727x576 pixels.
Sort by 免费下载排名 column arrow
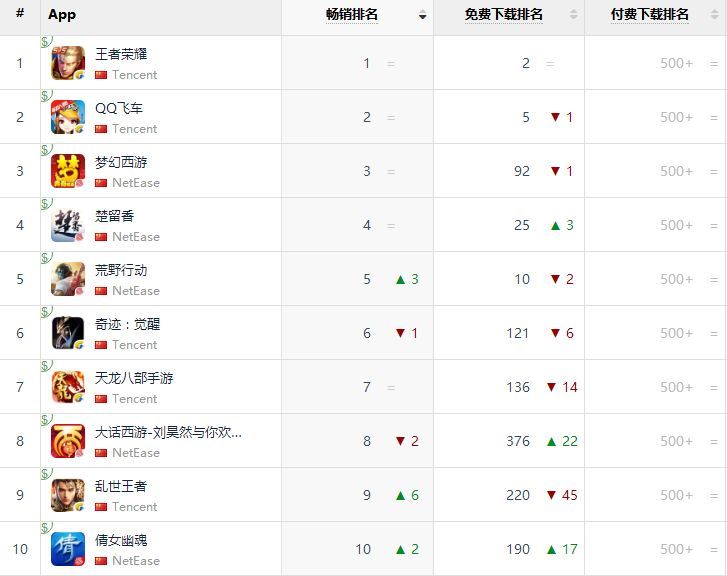pos(573,15)
